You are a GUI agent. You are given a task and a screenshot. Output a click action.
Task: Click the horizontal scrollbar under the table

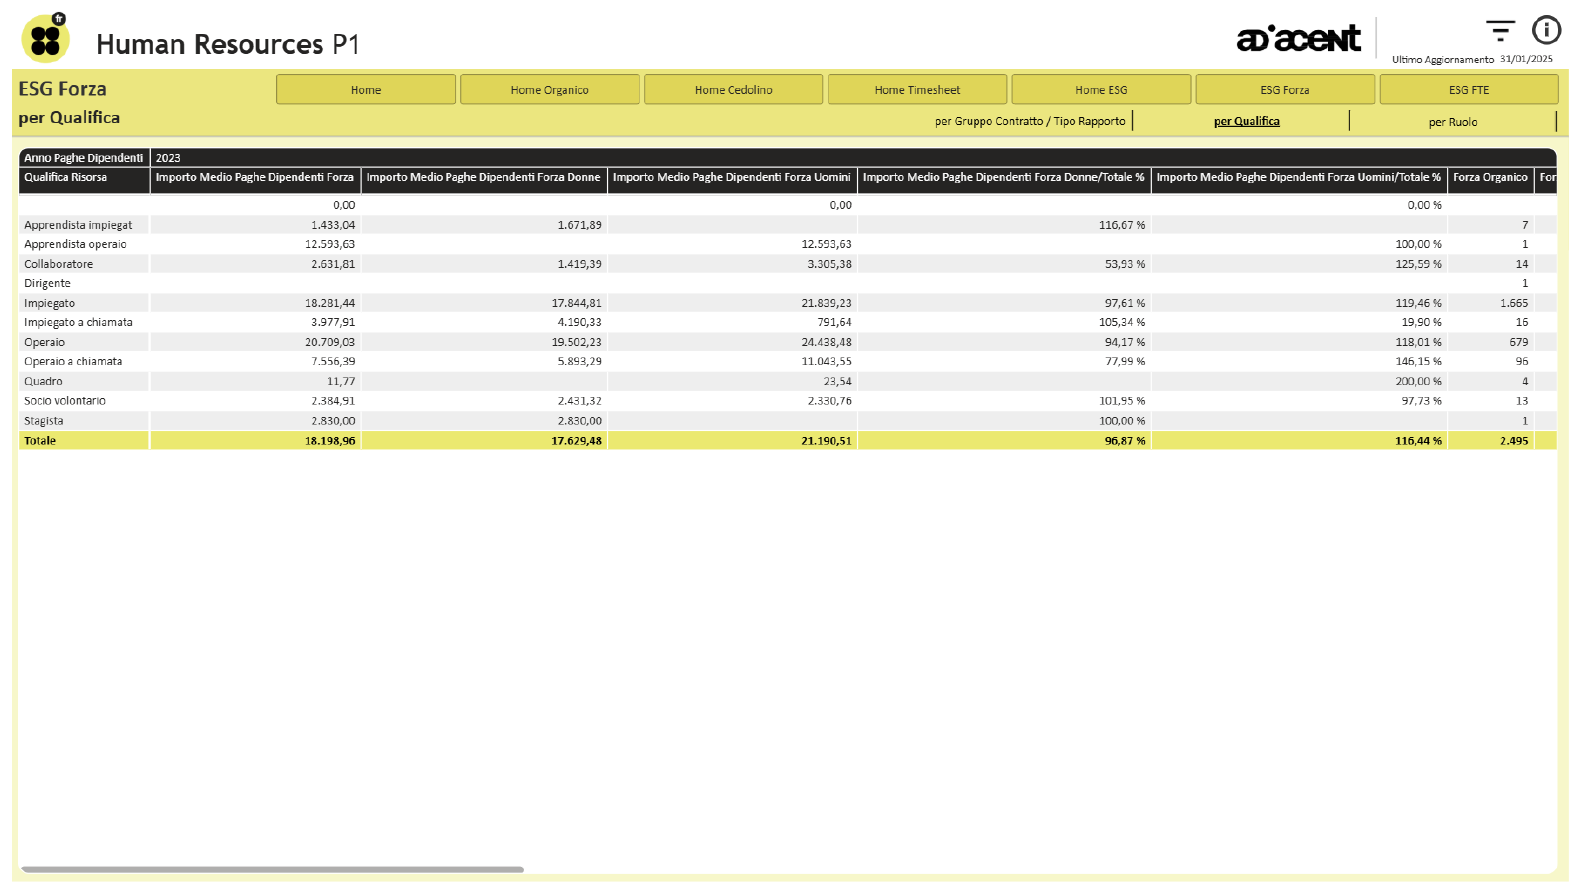coord(272,869)
